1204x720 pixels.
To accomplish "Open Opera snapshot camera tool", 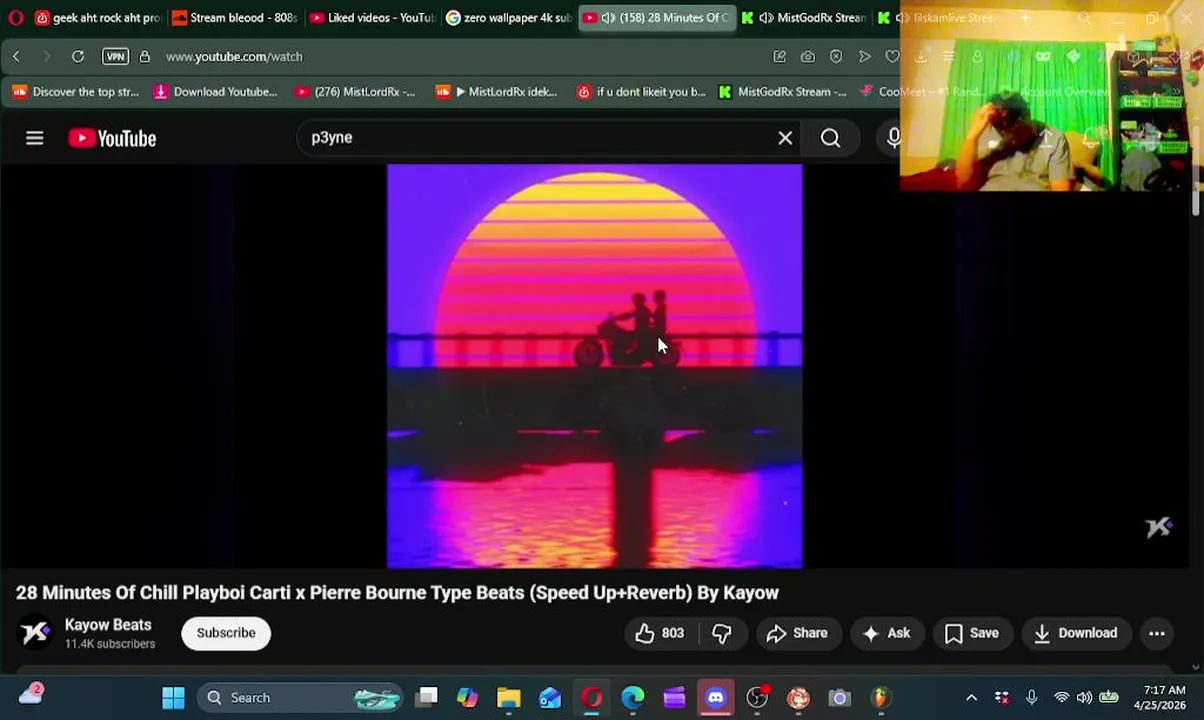I will tap(807, 57).
